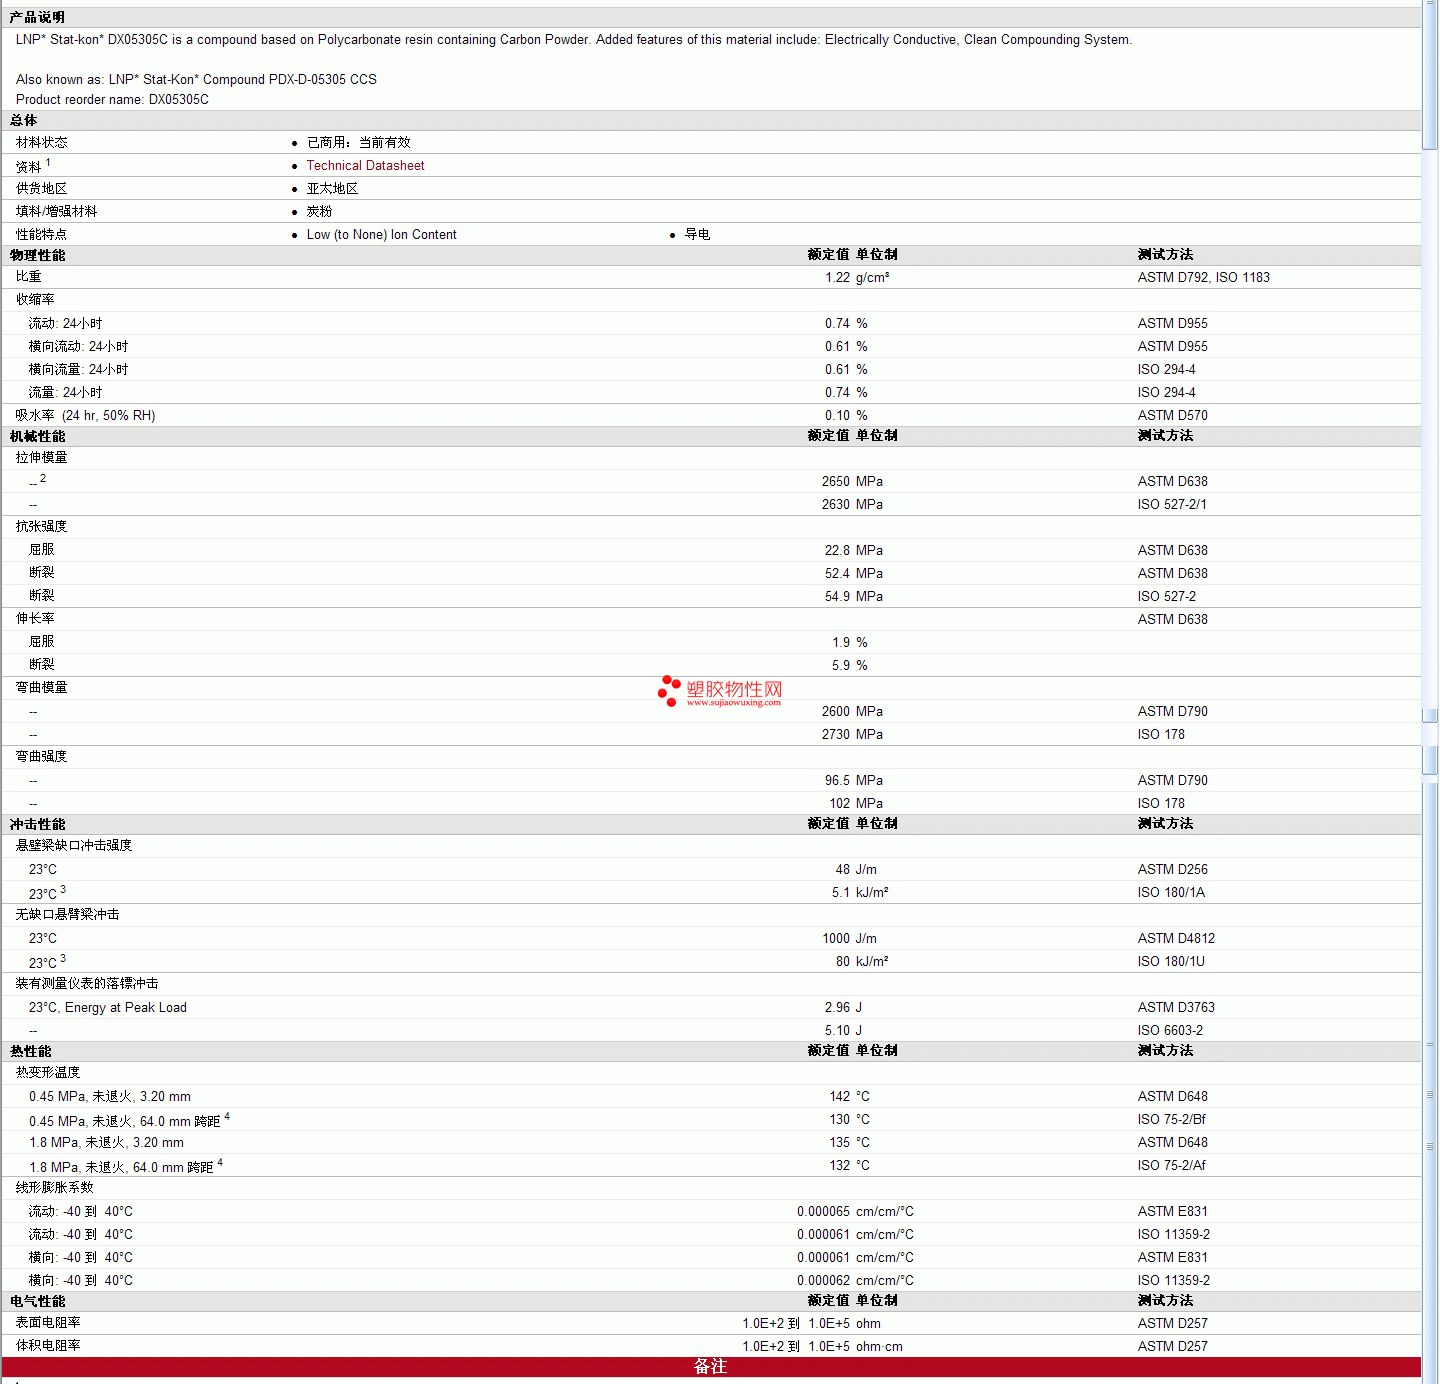Click the 表面电阻率 row label
Viewport: 1440px width, 1384px height.
coord(48,1323)
